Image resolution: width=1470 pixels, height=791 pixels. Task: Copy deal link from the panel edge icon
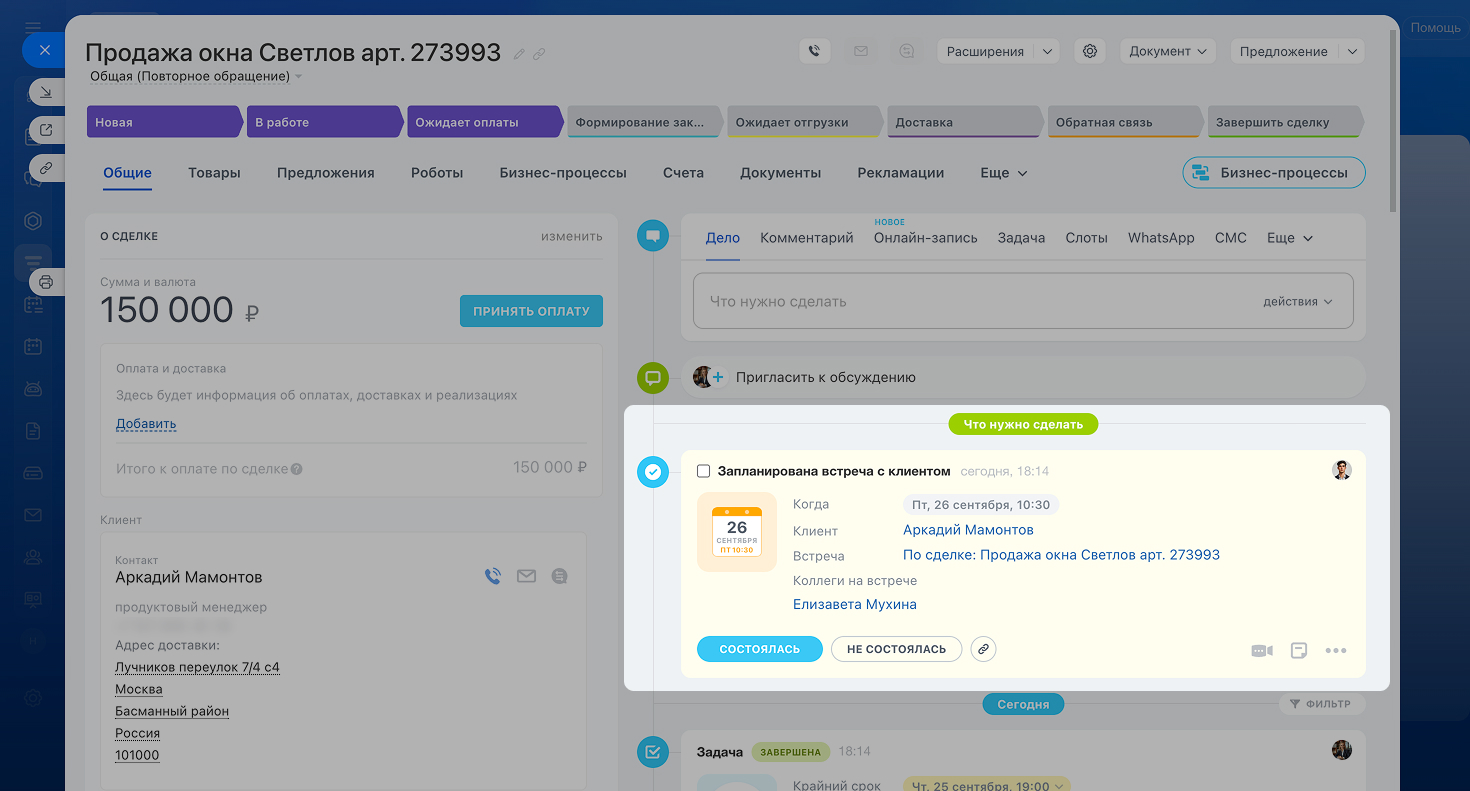coord(45,168)
